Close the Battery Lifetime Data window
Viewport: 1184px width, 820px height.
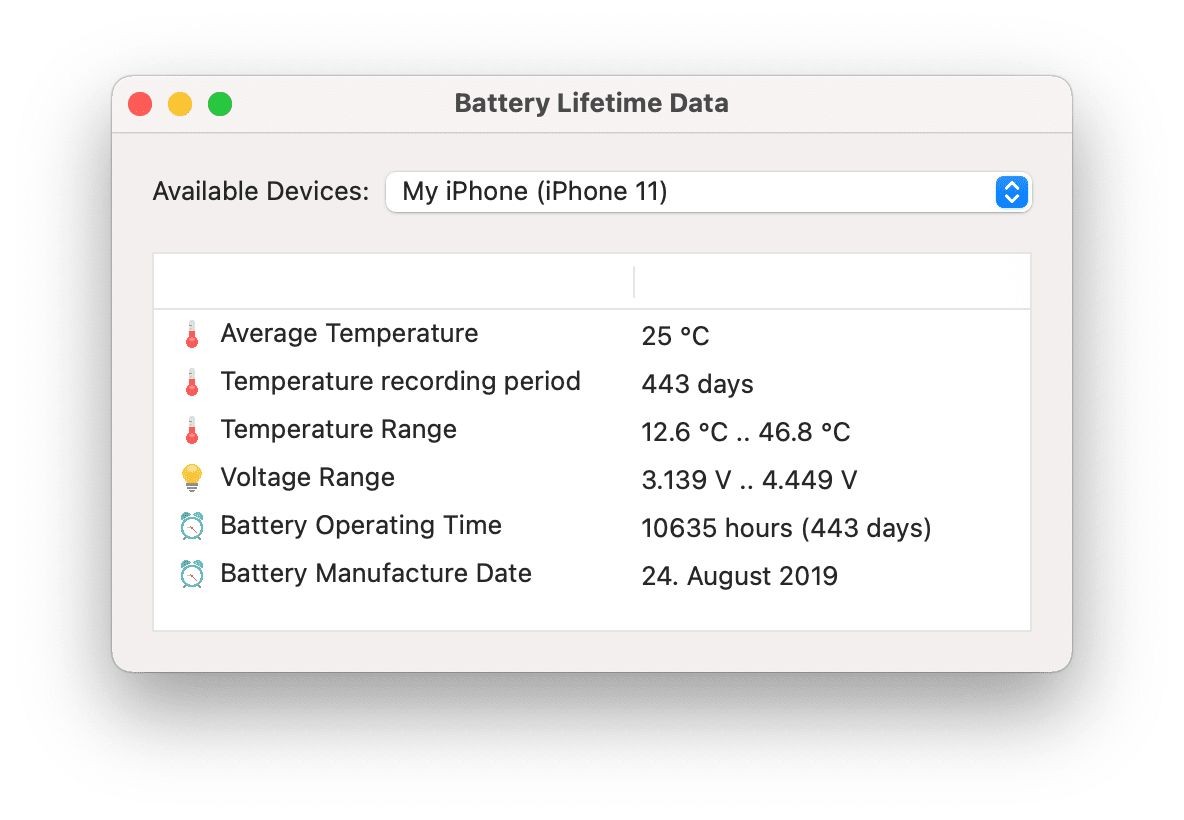point(140,104)
